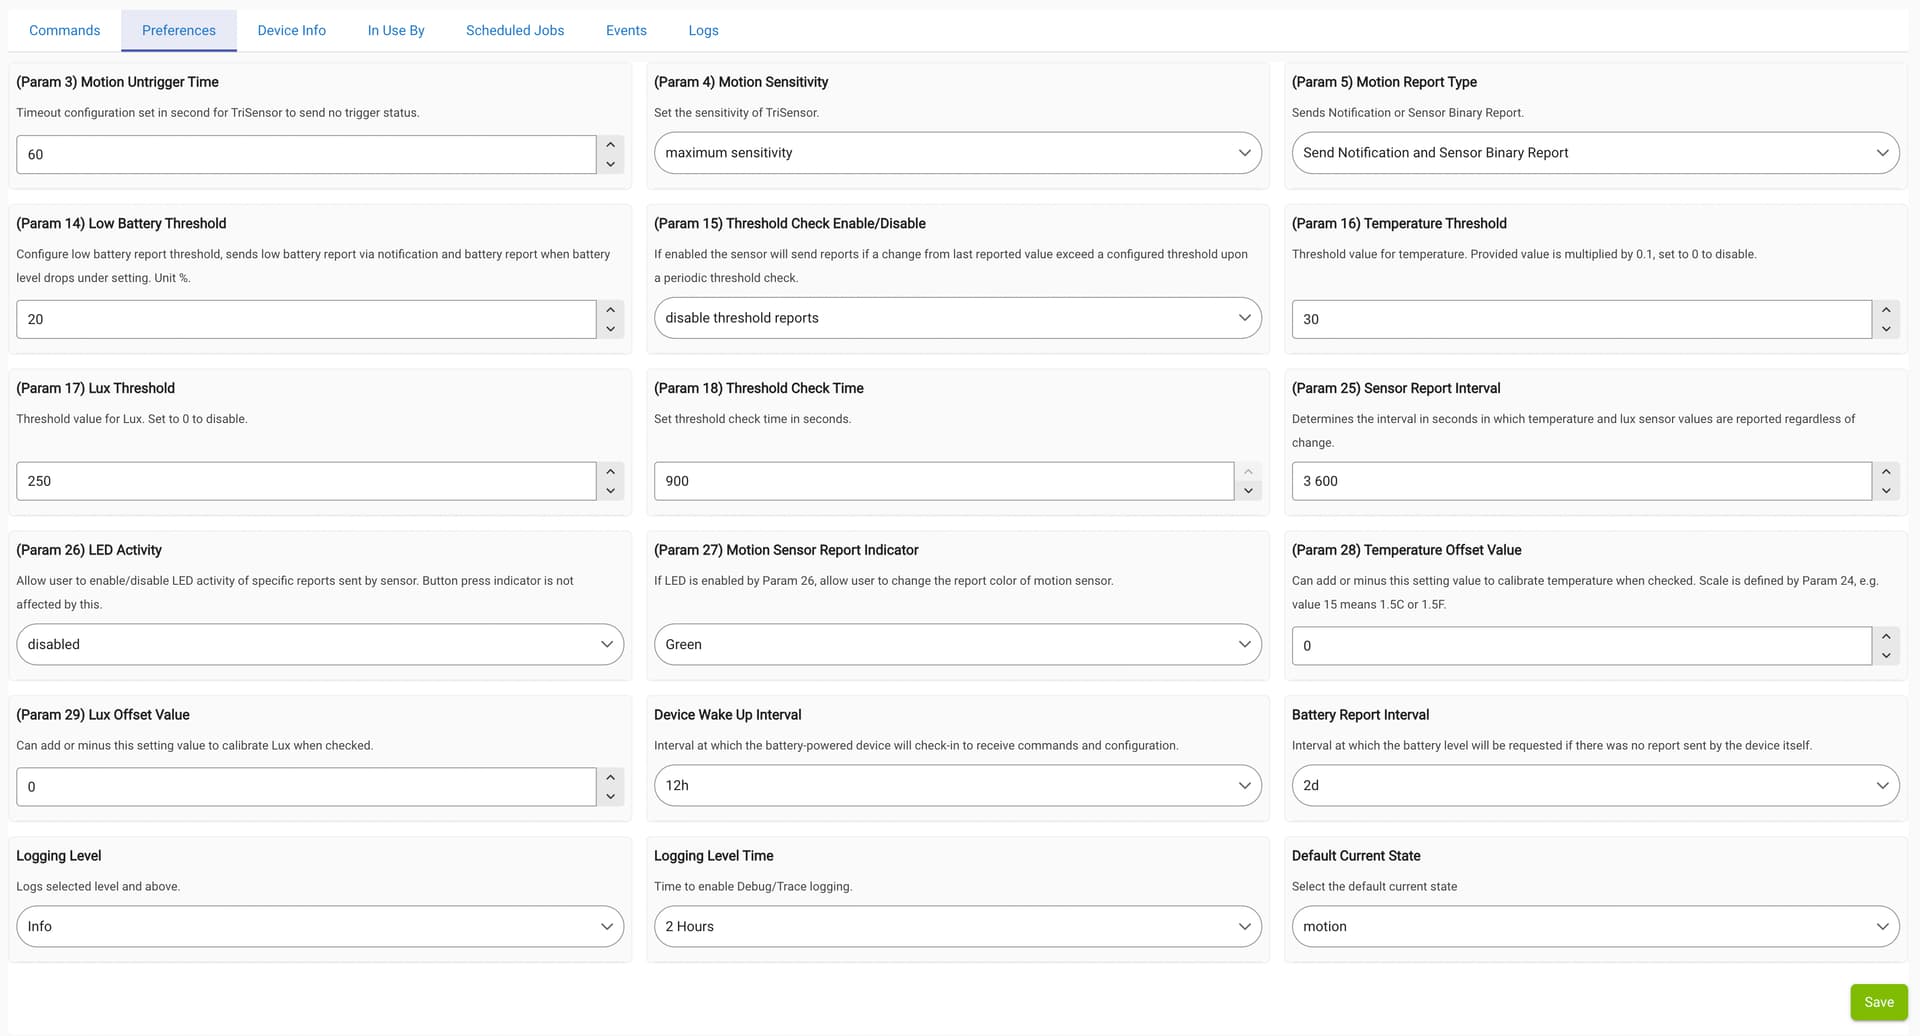Decrease Sensor Report Interval value
Screen dimensions: 1920x1036
[x=1886, y=491]
